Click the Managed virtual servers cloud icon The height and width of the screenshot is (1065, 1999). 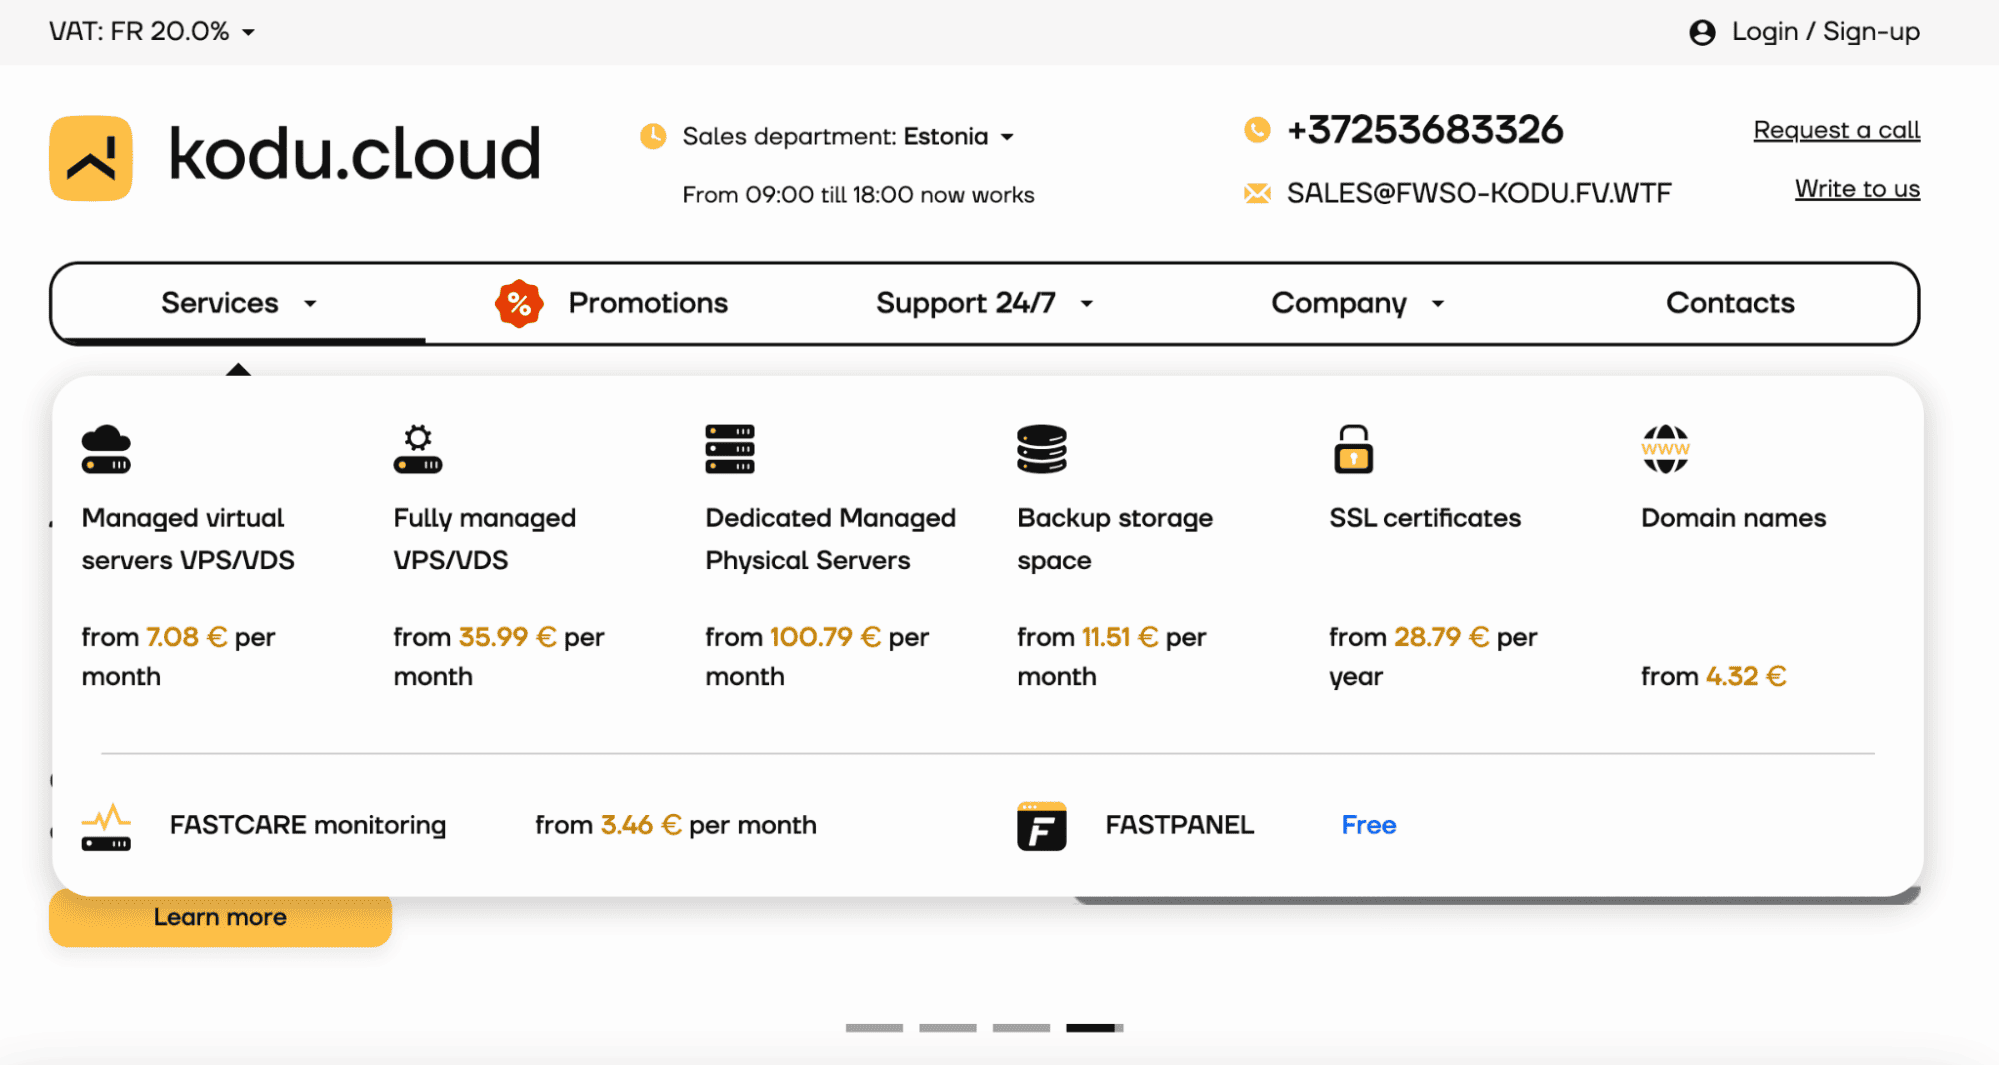click(106, 449)
